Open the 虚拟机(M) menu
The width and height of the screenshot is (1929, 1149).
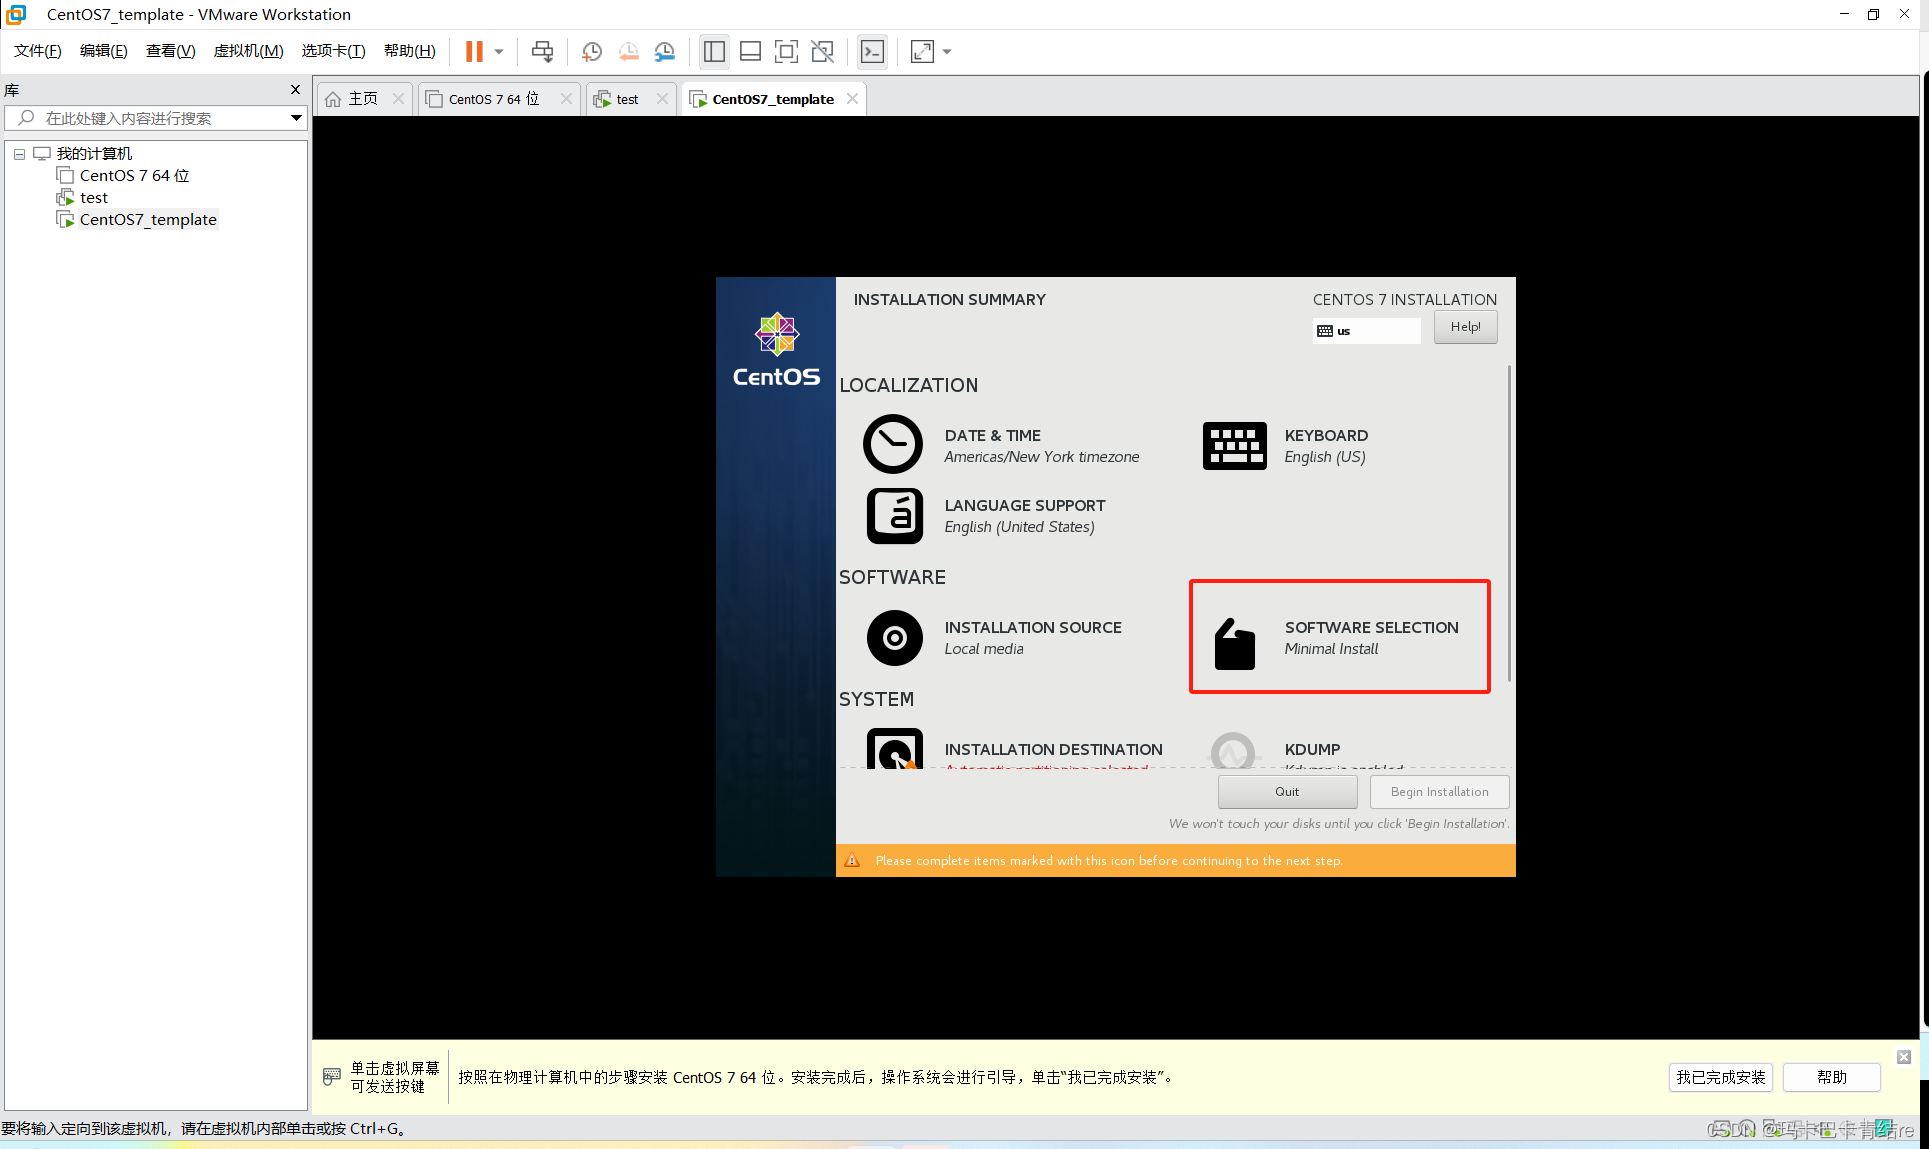[x=248, y=51]
